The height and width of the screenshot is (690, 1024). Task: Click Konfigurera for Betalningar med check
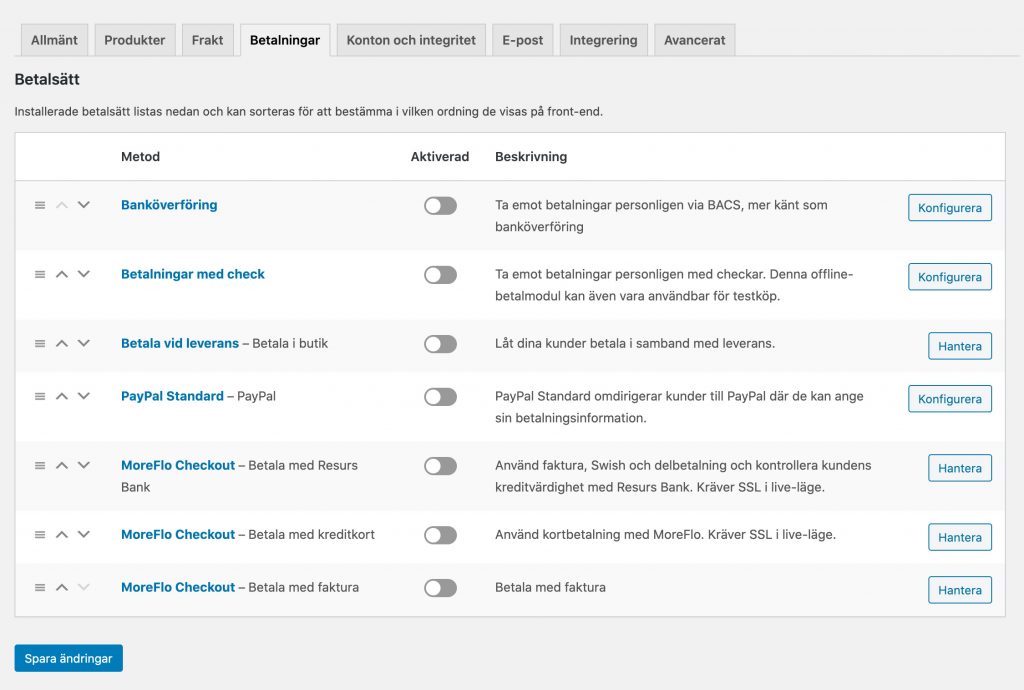[950, 277]
